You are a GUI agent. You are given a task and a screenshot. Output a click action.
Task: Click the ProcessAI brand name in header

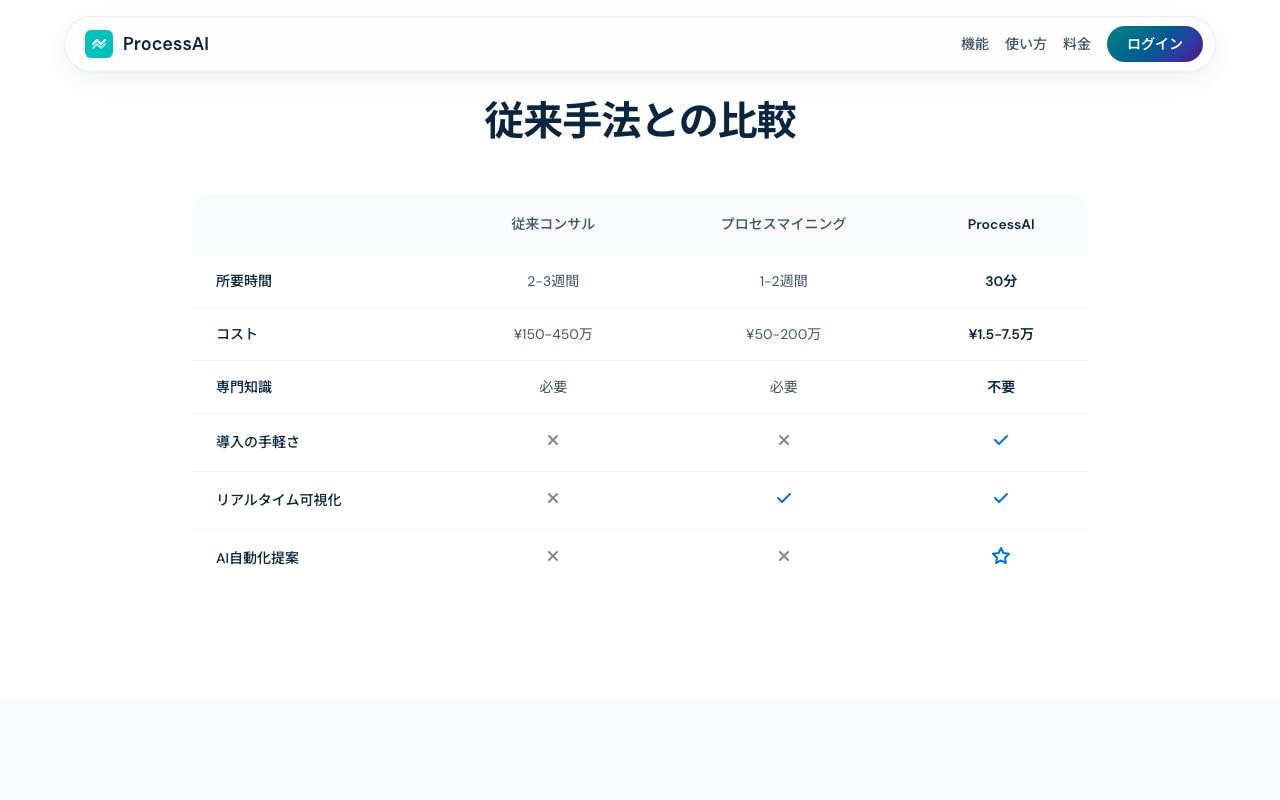pyautogui.click(x=166, y=44)
